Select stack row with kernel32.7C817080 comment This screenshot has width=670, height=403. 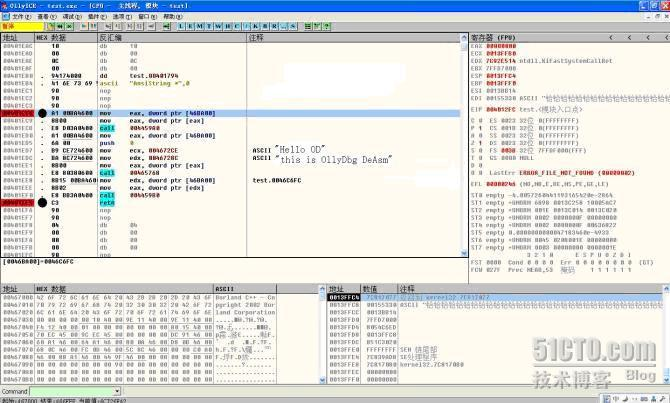495,365
